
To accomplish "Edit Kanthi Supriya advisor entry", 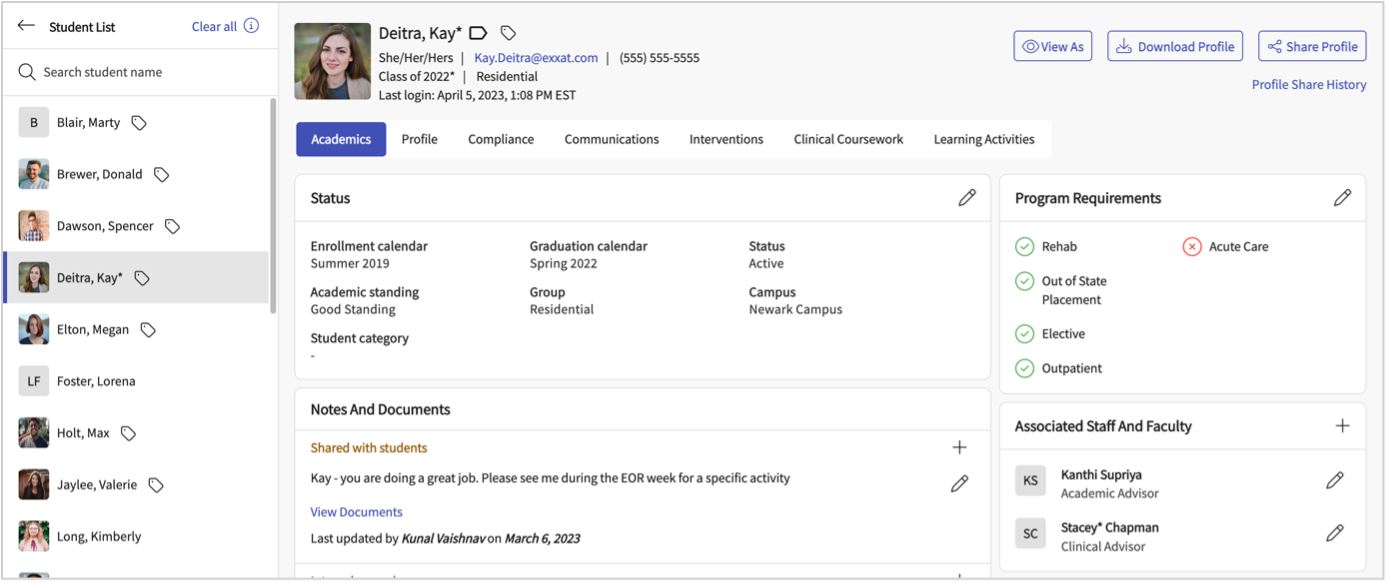I will point(1334,481).
